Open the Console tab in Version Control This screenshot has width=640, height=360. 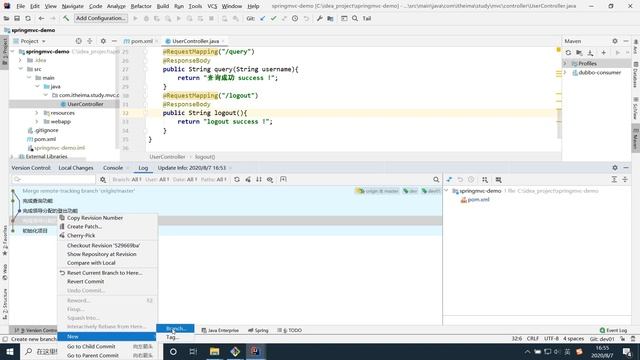[113, 168]
